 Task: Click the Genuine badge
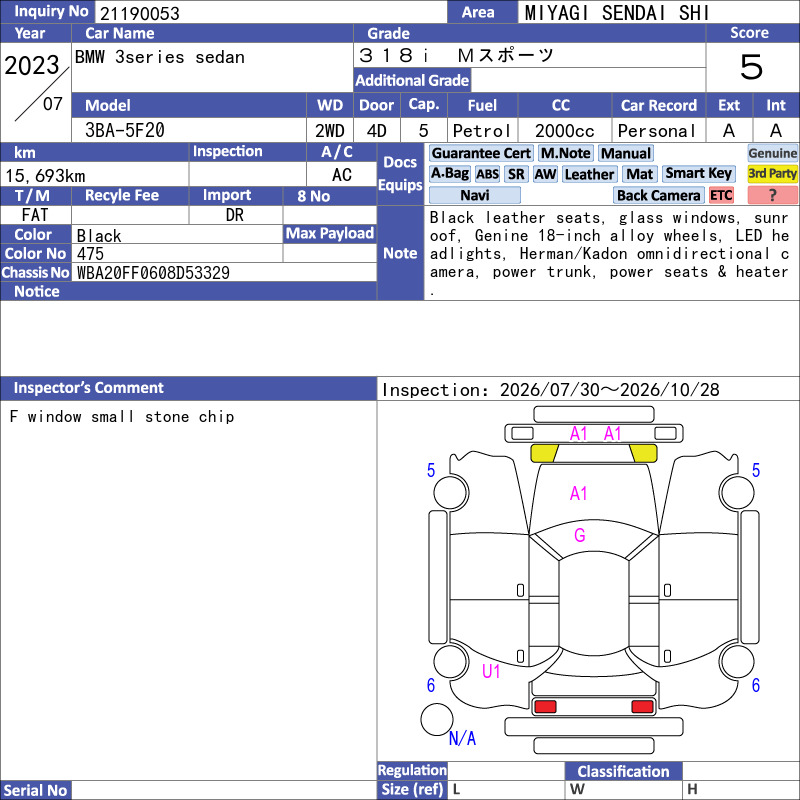(x=772, y=153)
